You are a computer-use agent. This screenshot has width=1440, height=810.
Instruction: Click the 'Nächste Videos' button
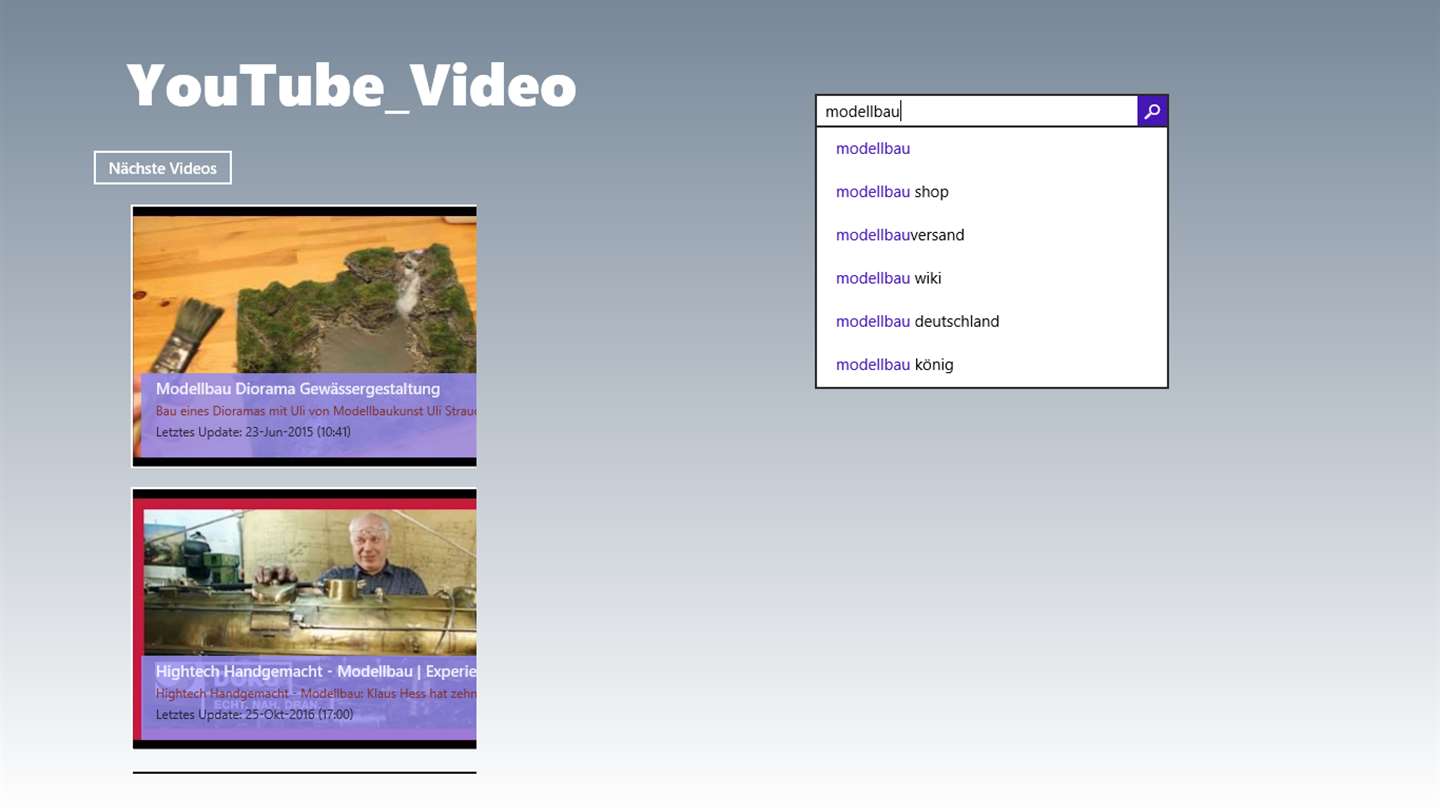point(163,168)
